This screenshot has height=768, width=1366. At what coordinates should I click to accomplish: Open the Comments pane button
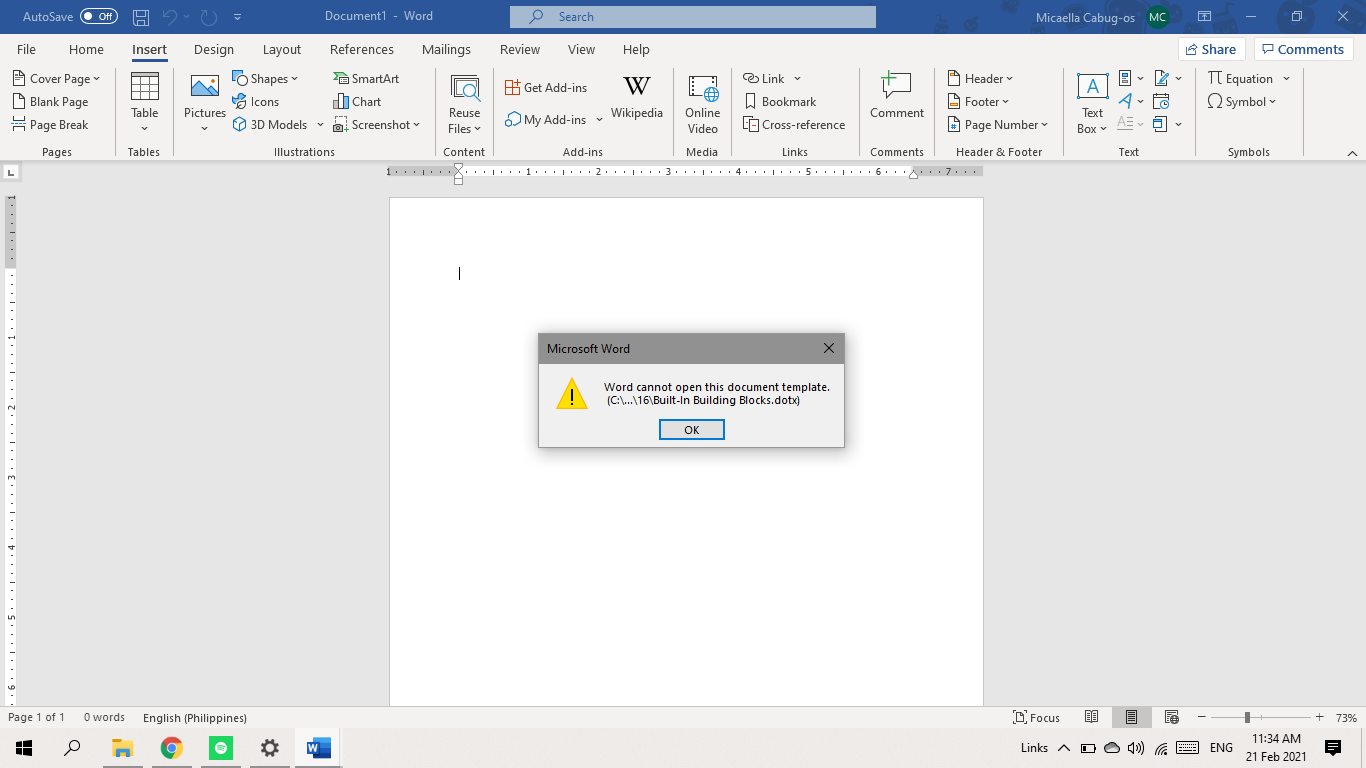tap(1303, 49)
